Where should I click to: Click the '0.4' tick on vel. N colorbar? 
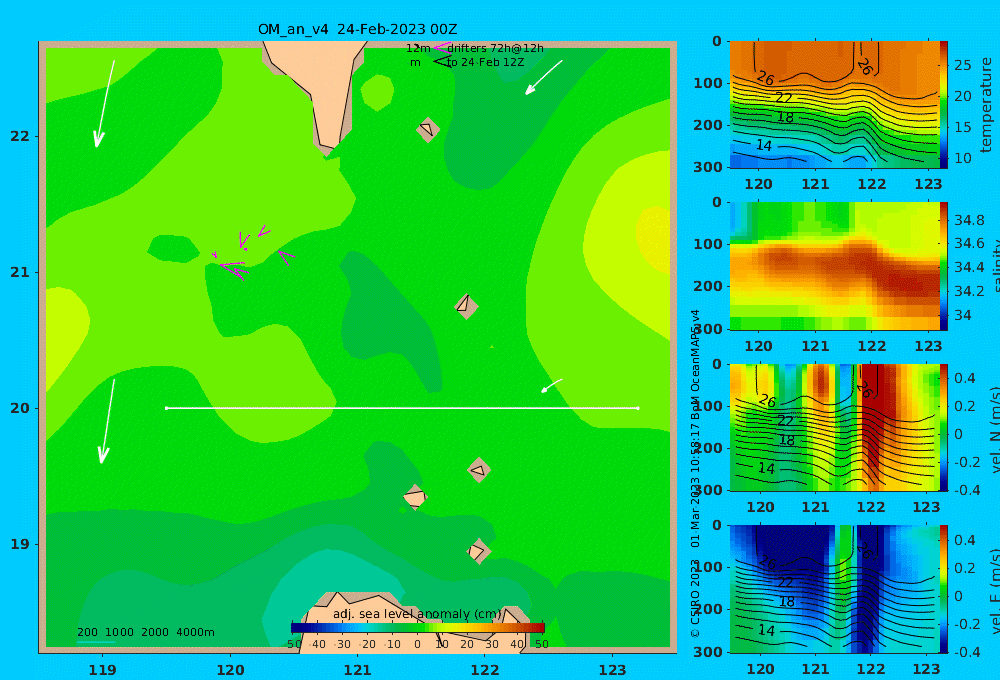pos(965,378)
